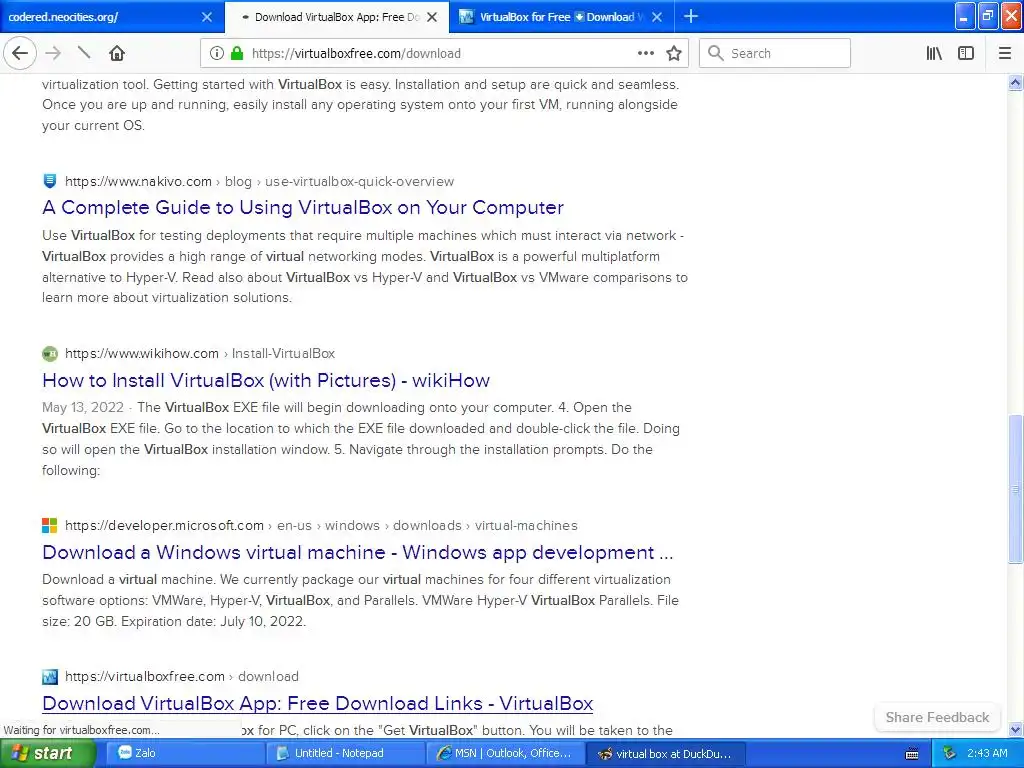Viewport: 1024px width, 768px height.
Task: Switch to MSN Outlook taskbar window
Action: point(505,753)
